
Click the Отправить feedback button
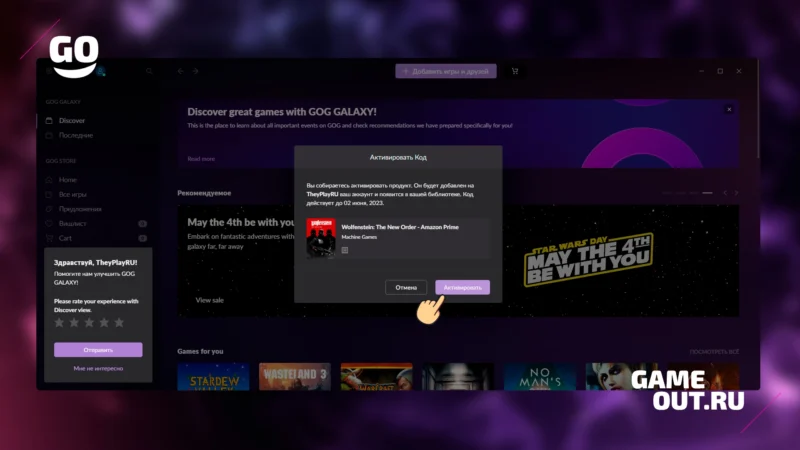pyautogui.click(x=98, y=349)
